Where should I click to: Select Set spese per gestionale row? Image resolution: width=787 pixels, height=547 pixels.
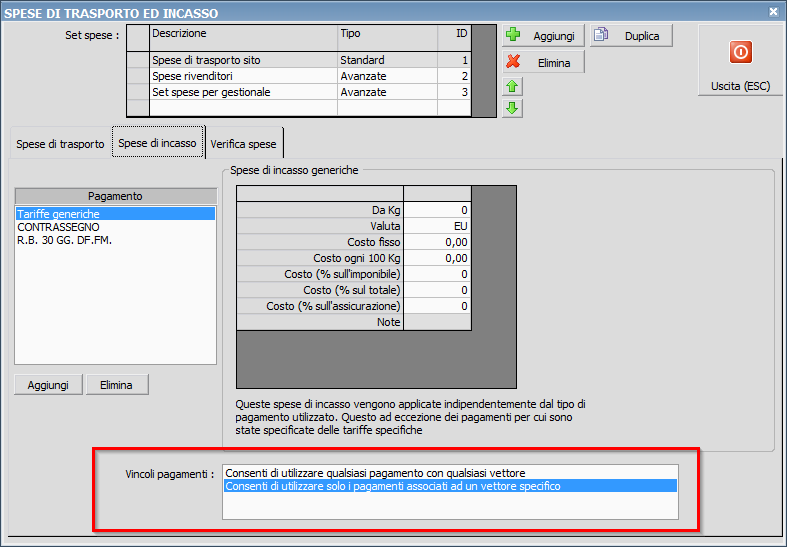point(298,92)
